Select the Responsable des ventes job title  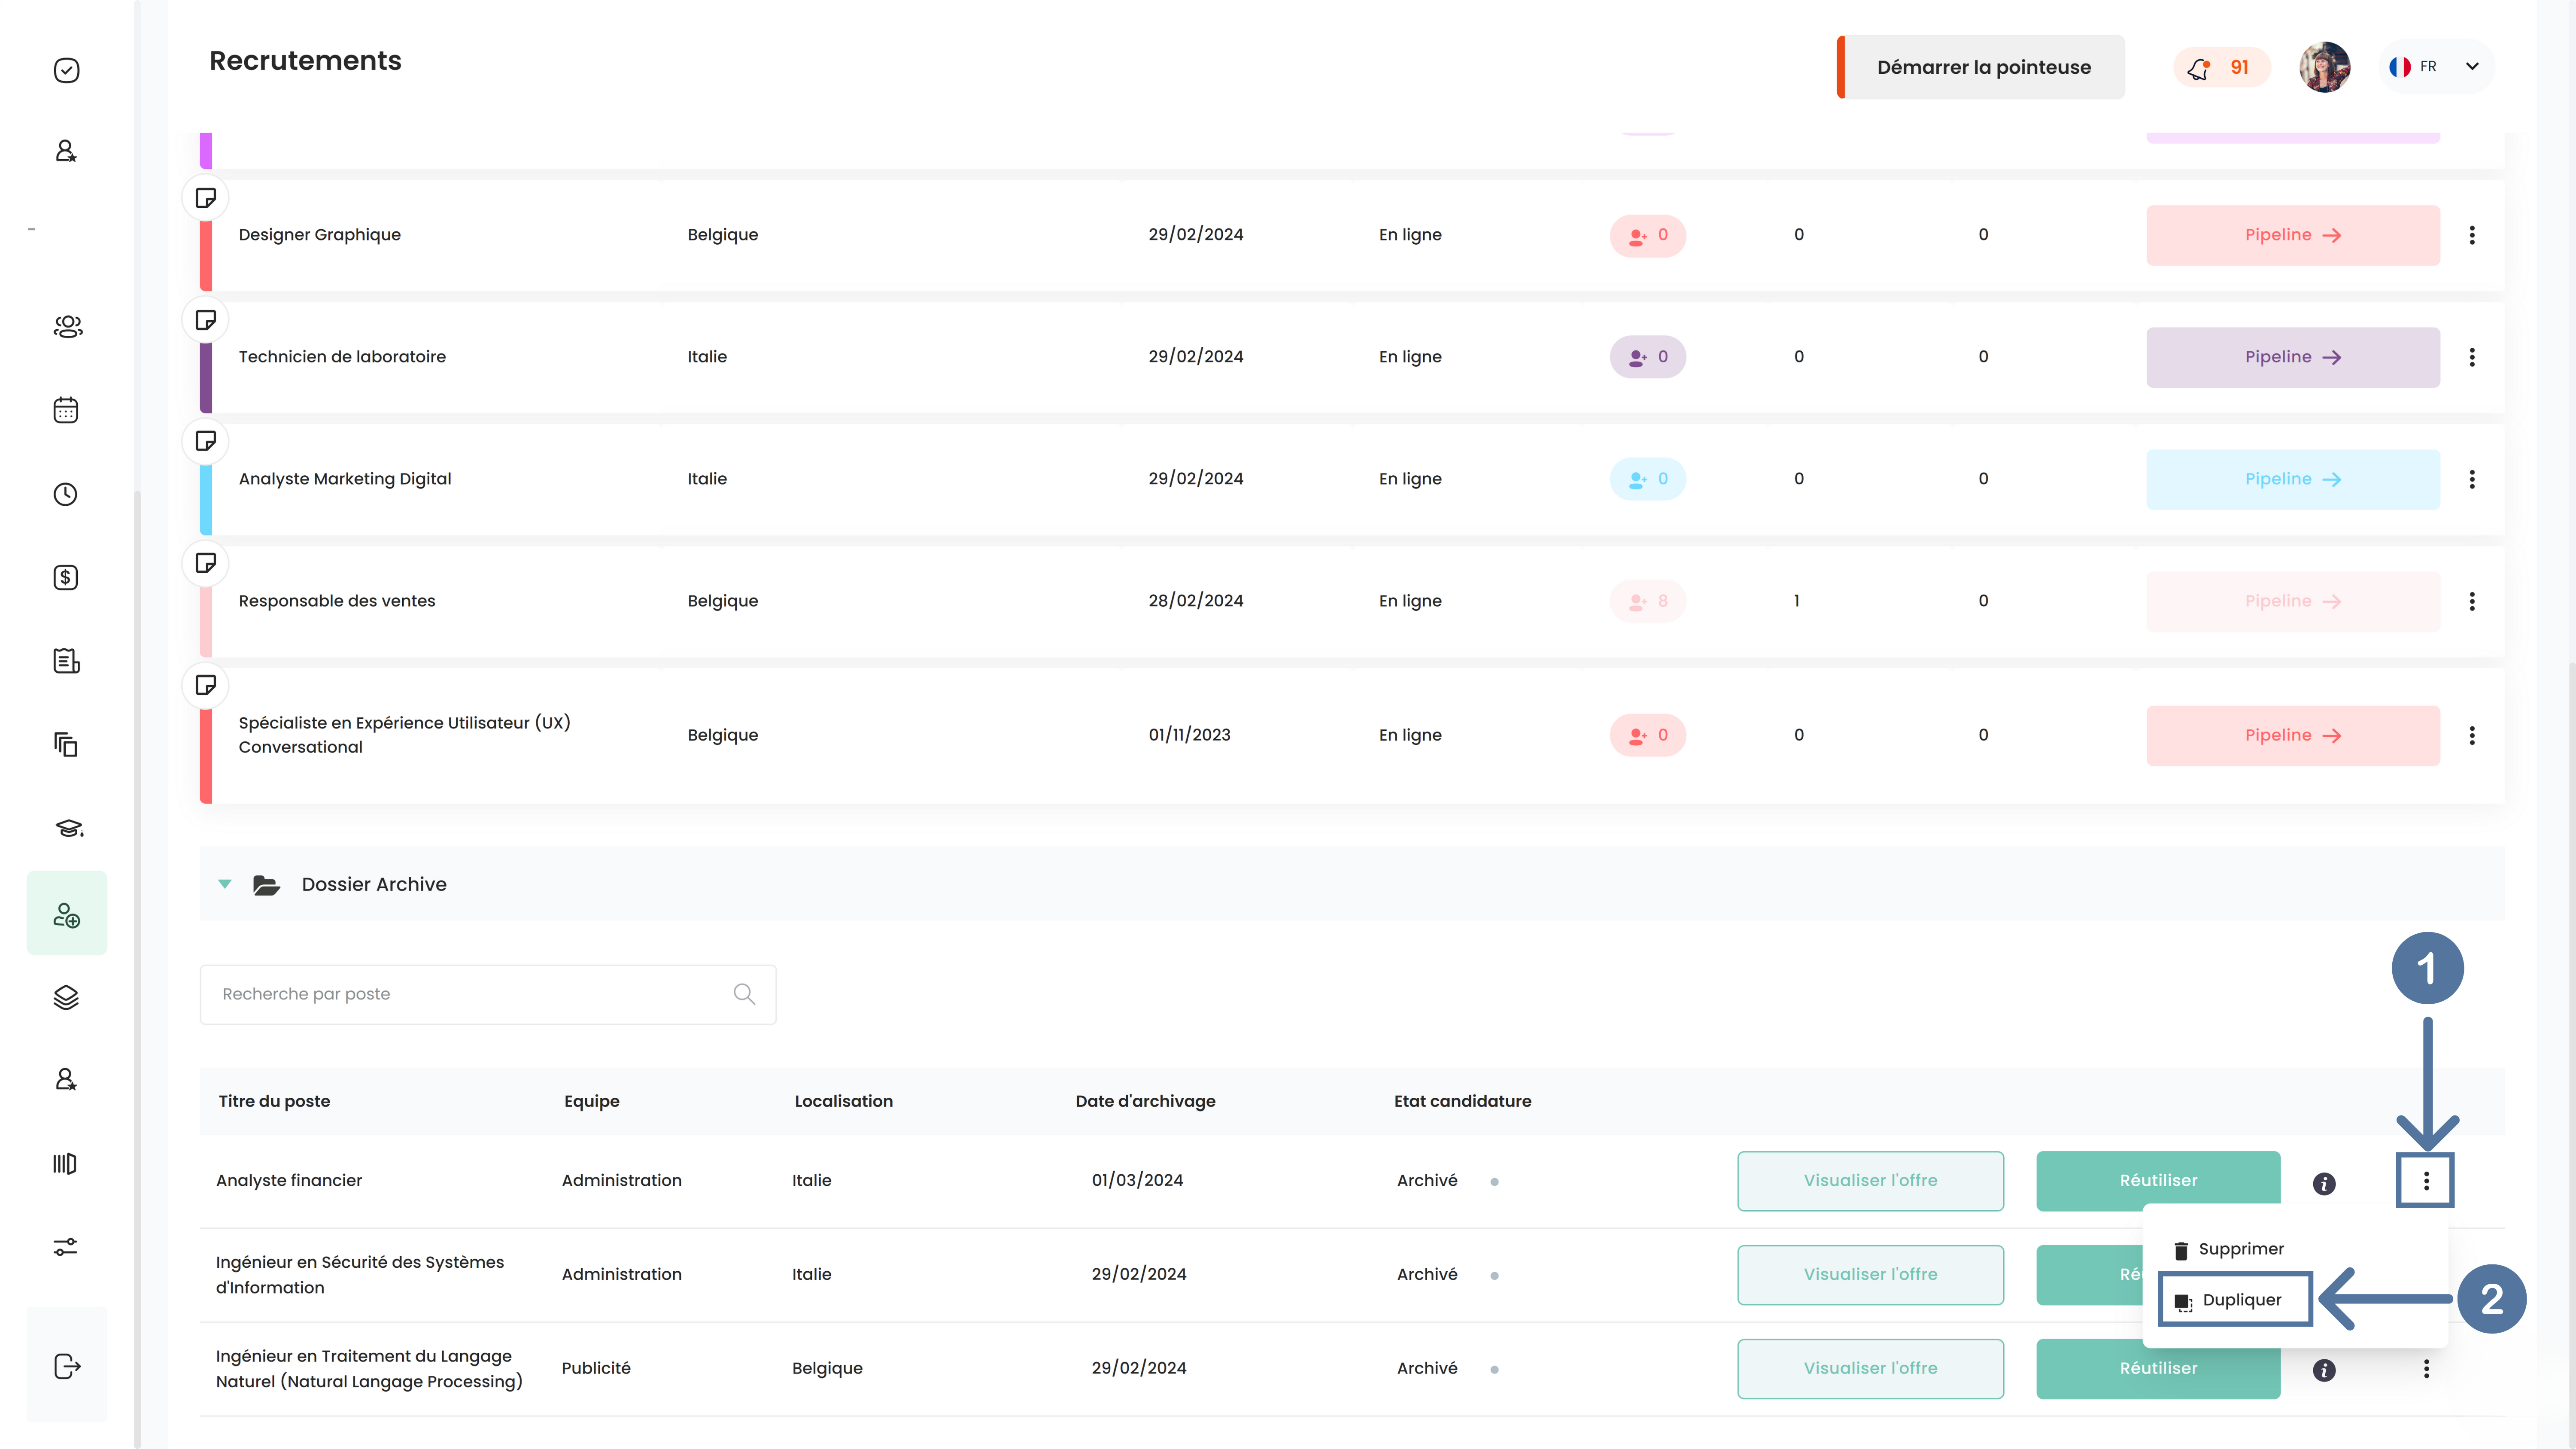(337, 601)
